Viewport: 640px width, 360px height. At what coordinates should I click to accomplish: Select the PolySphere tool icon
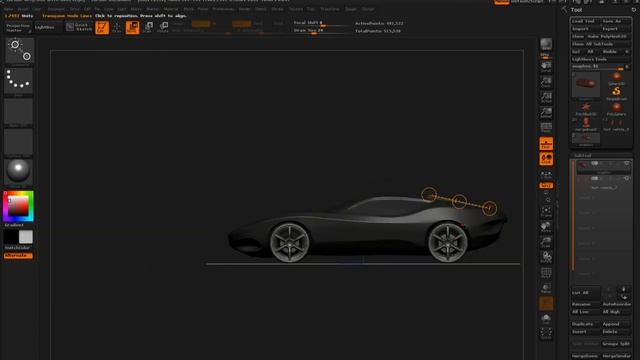[x=616, y=109]
